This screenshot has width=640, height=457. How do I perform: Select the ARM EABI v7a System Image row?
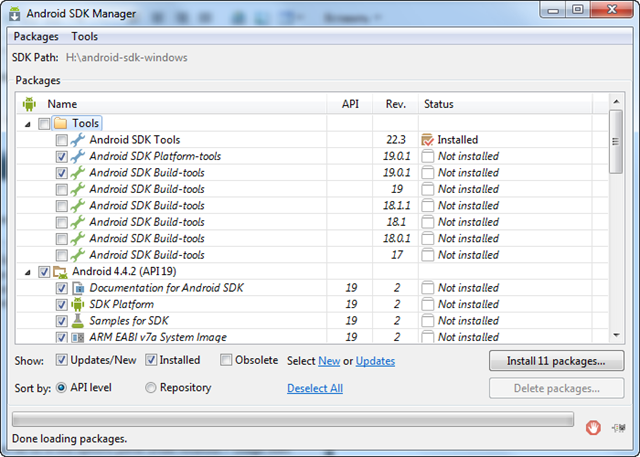pyautogui.click(x=312, y=337)
